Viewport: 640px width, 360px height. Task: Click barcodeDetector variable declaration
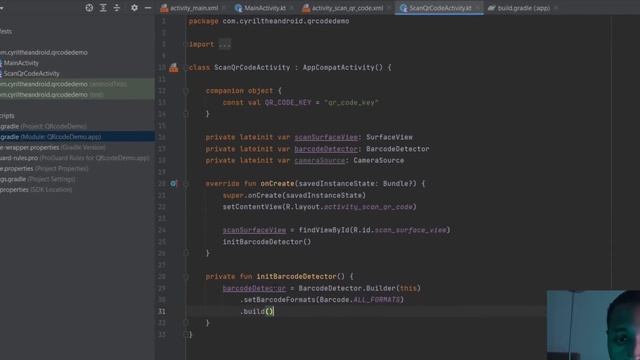tap(326, 149)
